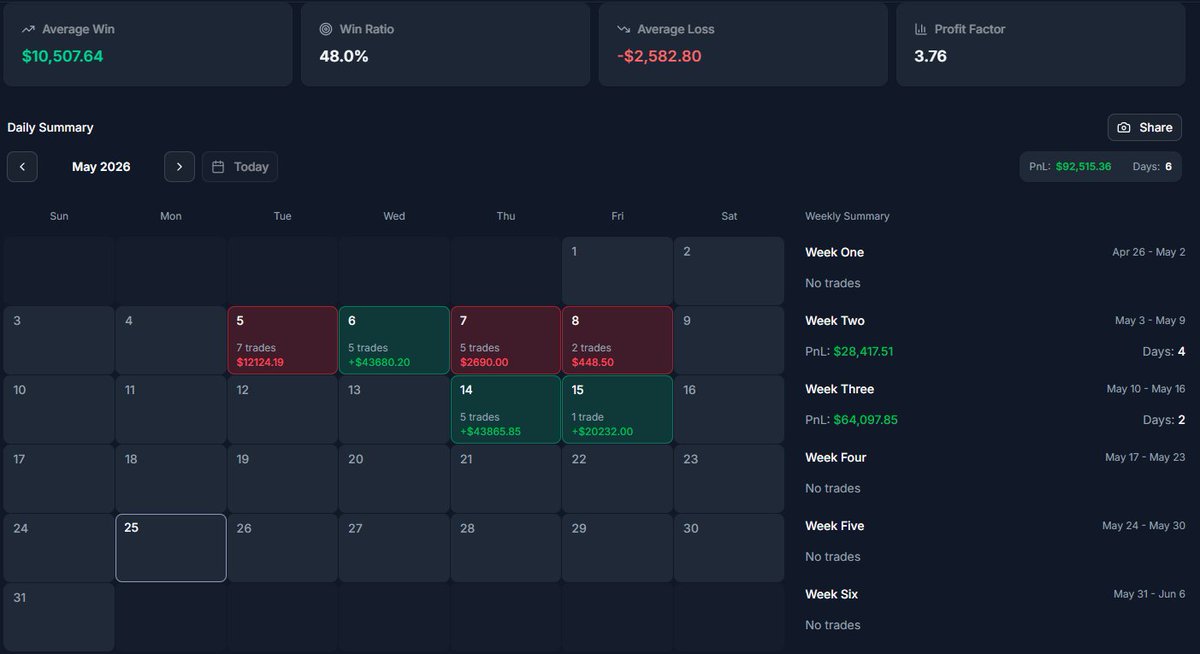Select calendar day 20
The width and height of the screenshot is (1200, 654).
click(x=394, y=478)
